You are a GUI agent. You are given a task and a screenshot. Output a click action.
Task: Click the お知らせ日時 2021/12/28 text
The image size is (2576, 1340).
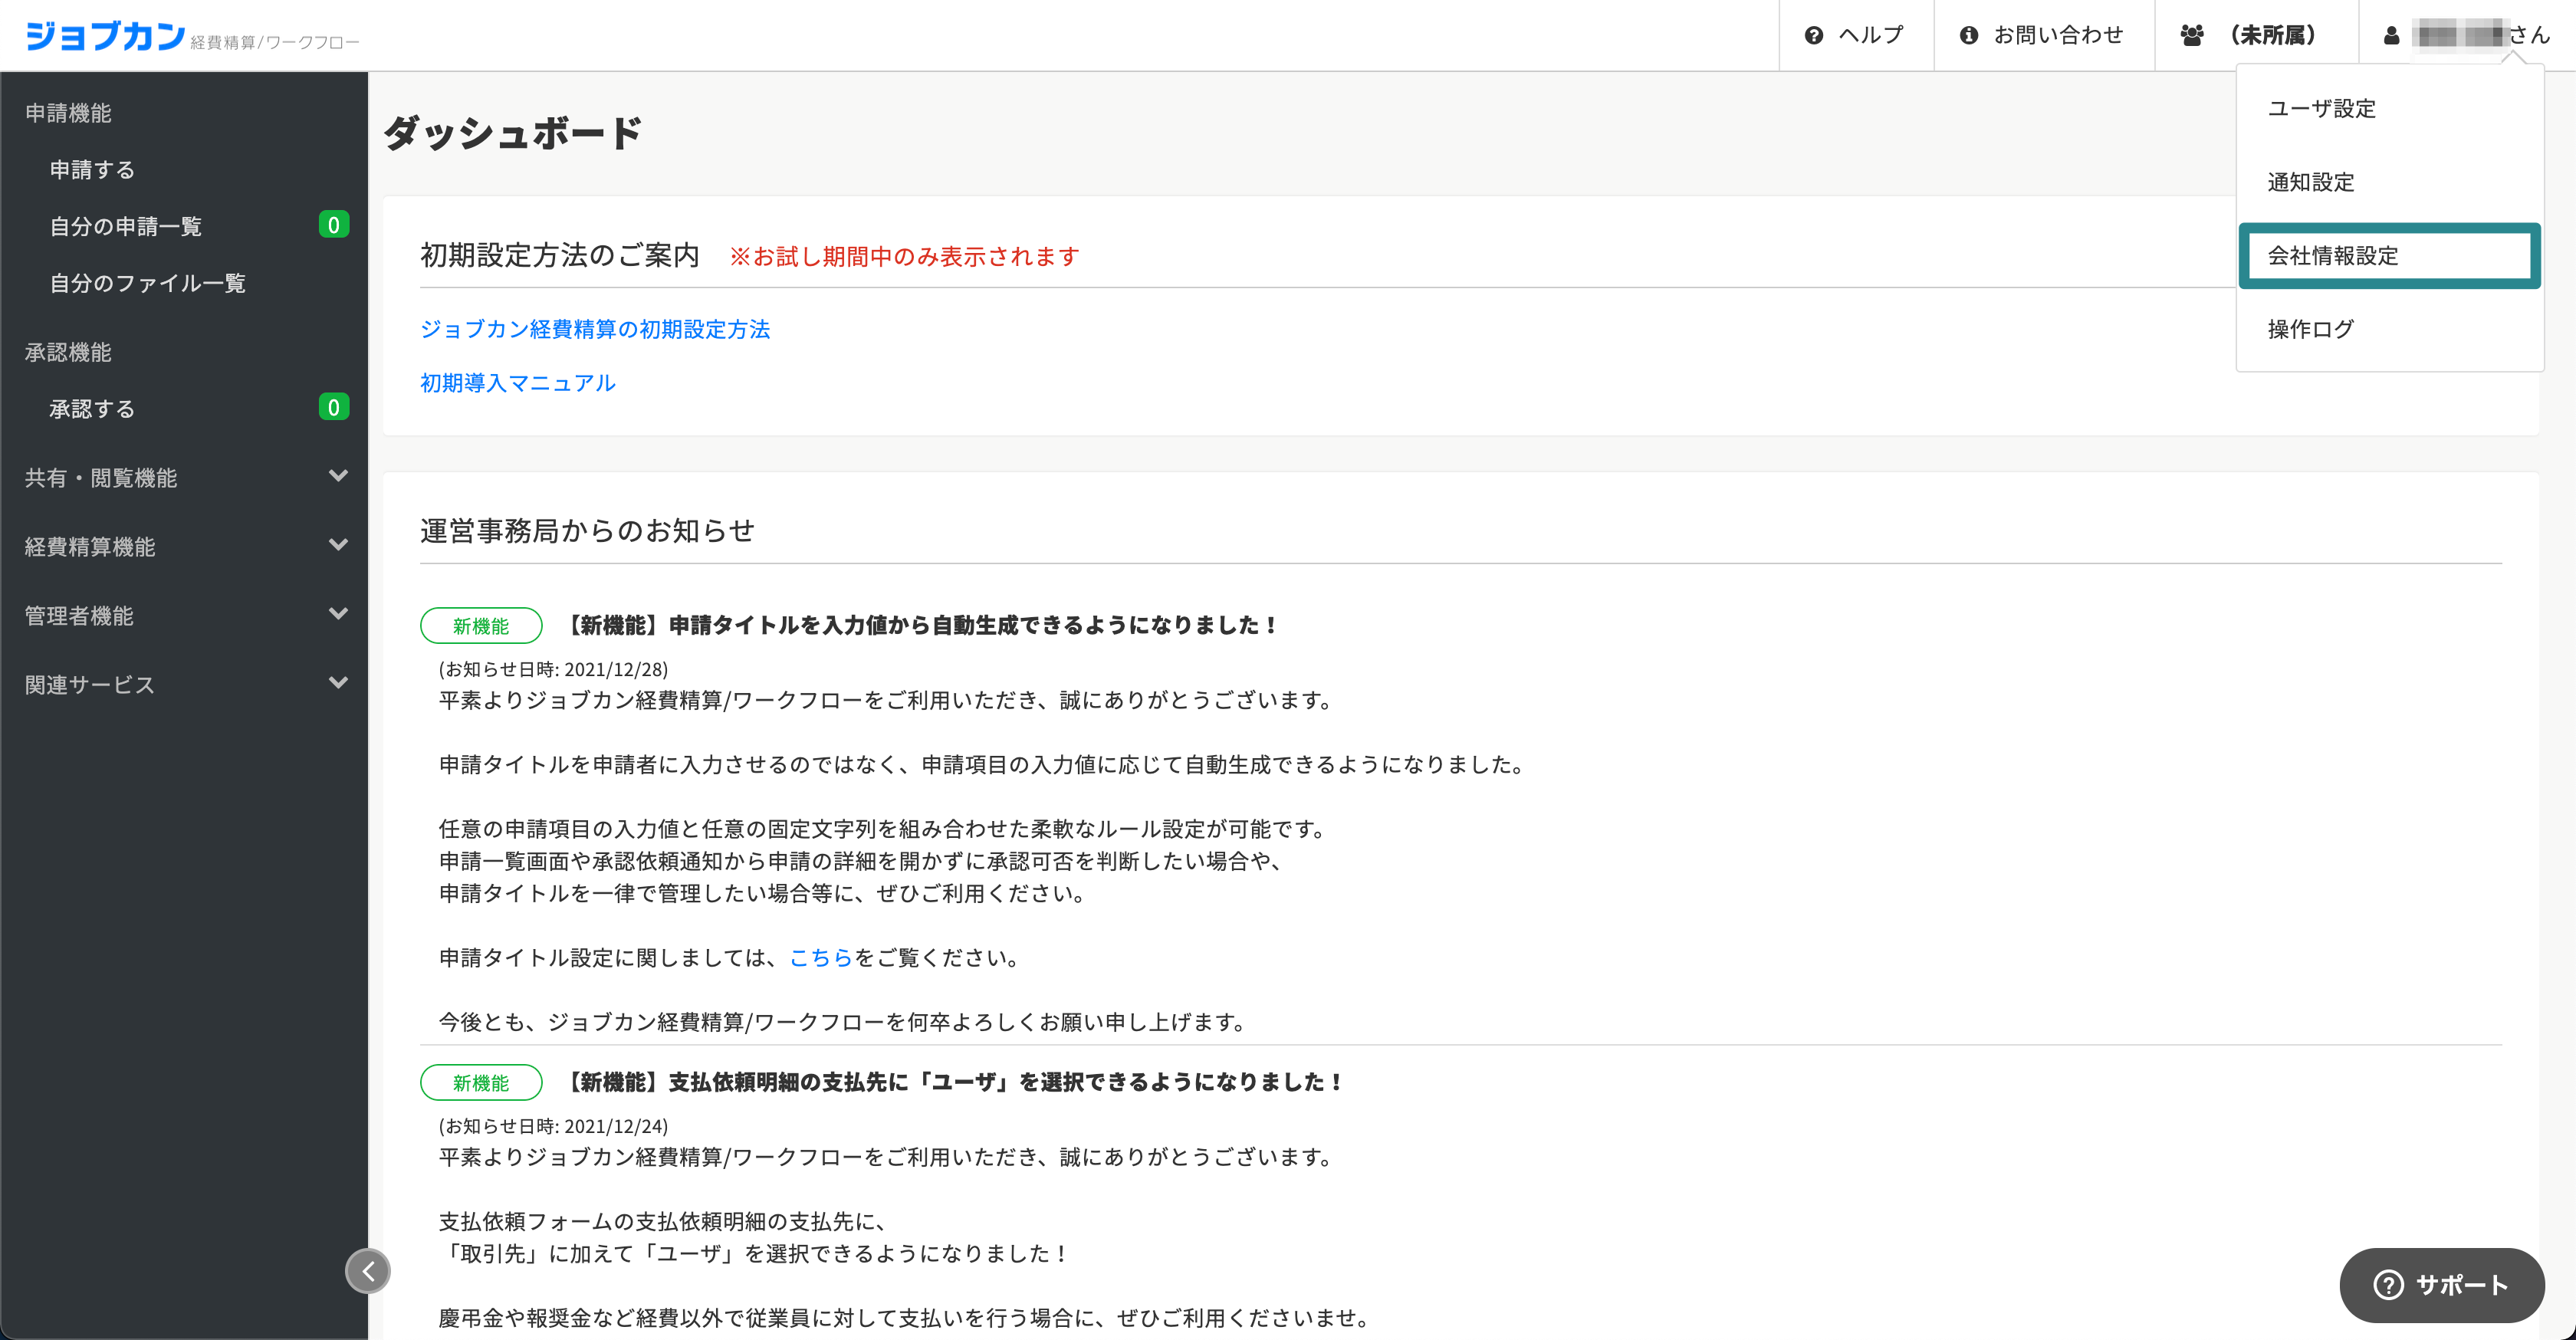[553, 669]
